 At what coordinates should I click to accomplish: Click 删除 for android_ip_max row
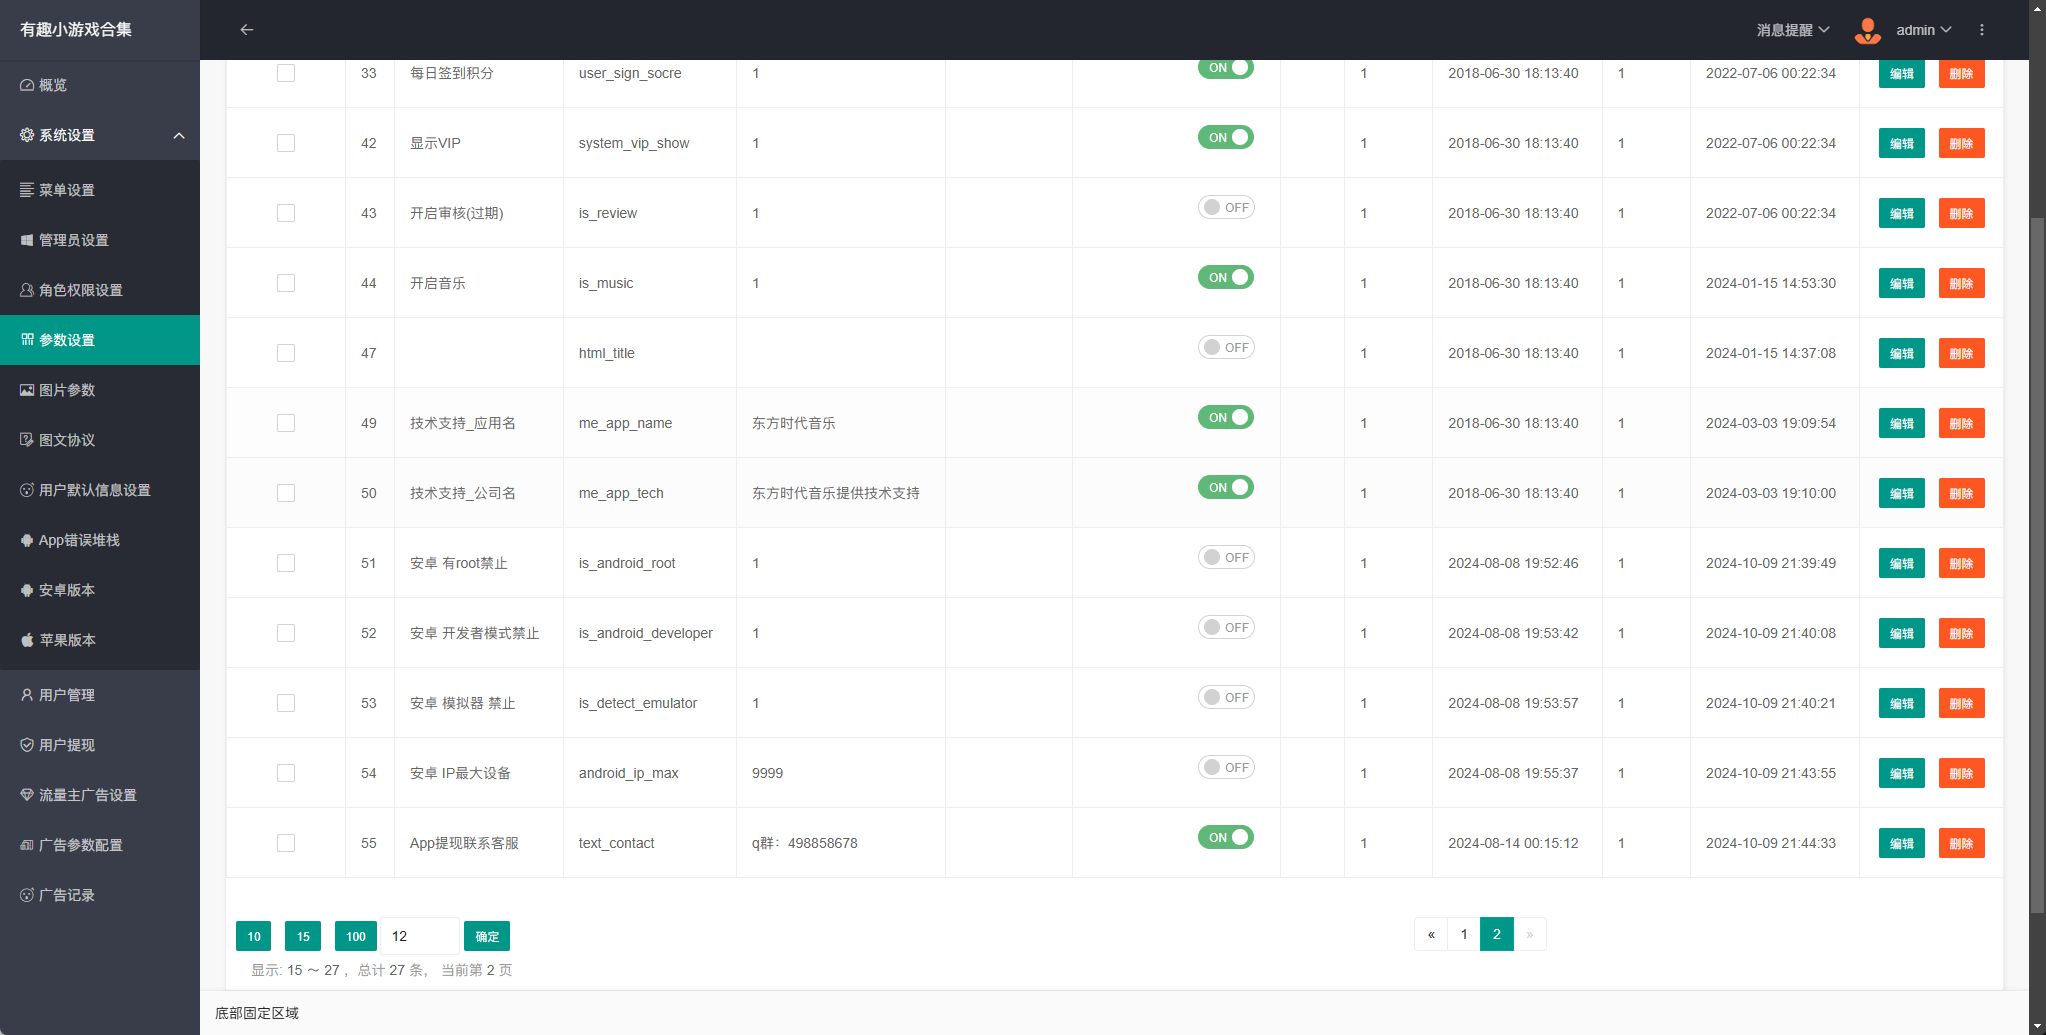coord(1962,773)
